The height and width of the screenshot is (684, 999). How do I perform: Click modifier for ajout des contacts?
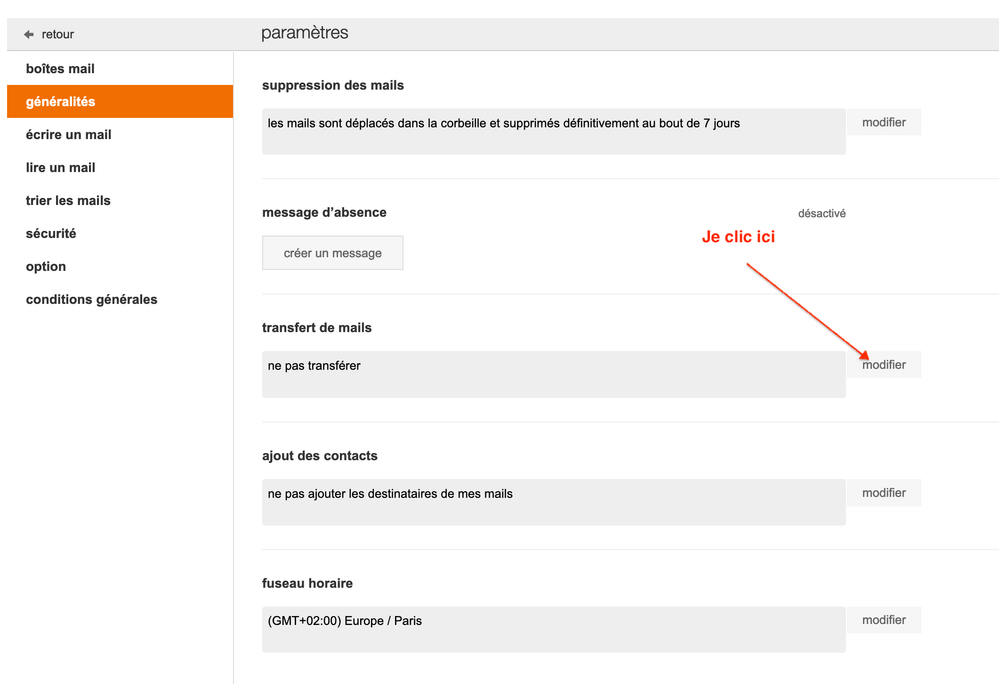tap(884, 493)
